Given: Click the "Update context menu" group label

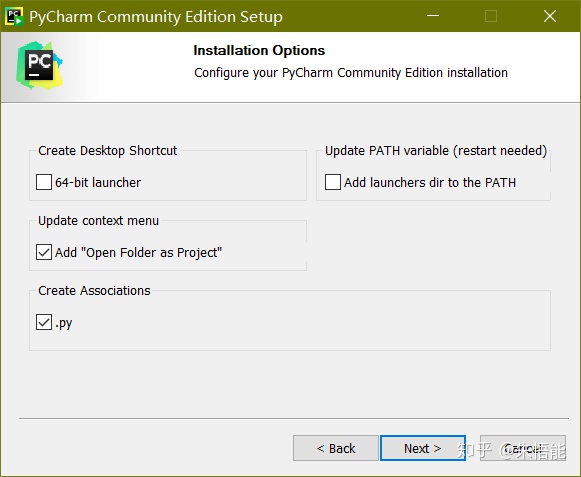Looking at the screenshot, I should (x=99, y=221).
